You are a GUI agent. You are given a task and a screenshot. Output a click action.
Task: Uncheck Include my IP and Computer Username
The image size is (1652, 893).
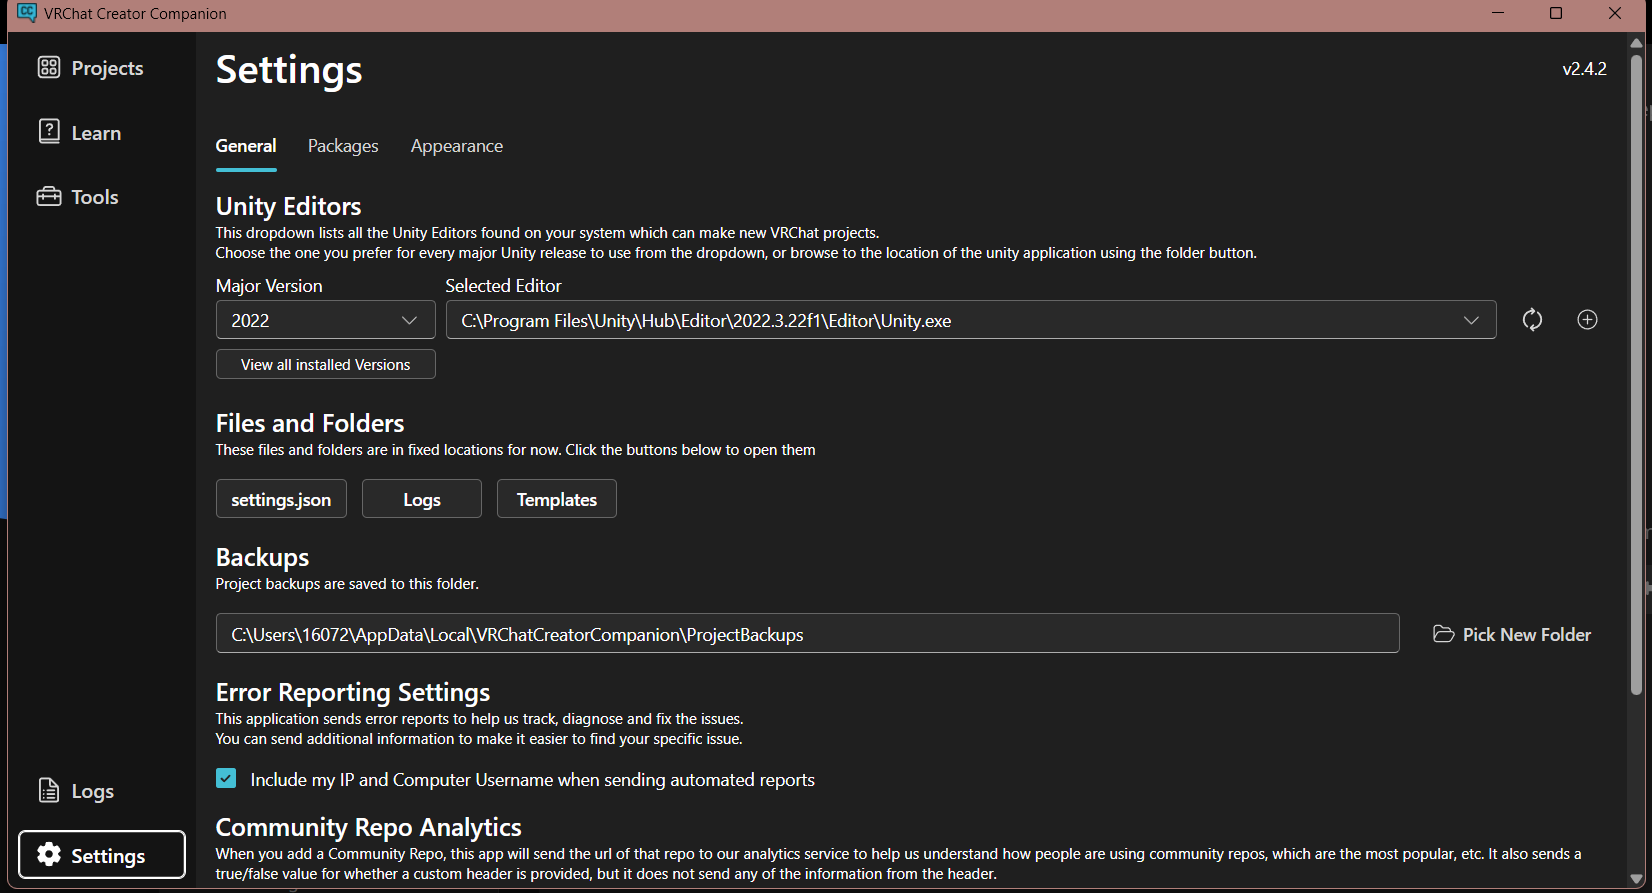point(227,779)
